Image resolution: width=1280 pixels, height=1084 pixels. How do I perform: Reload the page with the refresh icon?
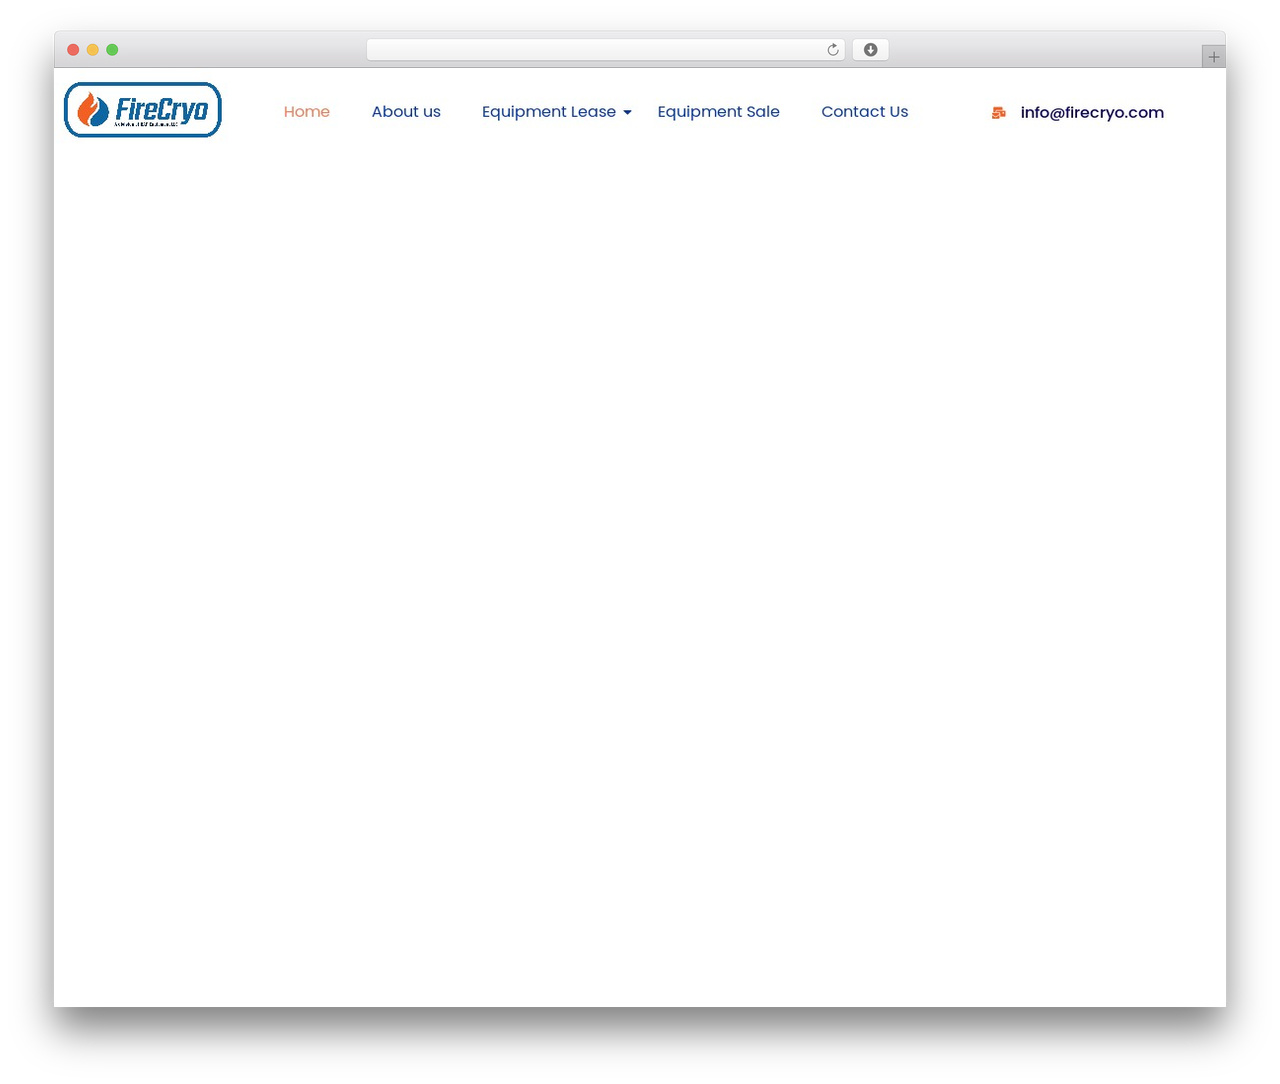pos(832,50)
